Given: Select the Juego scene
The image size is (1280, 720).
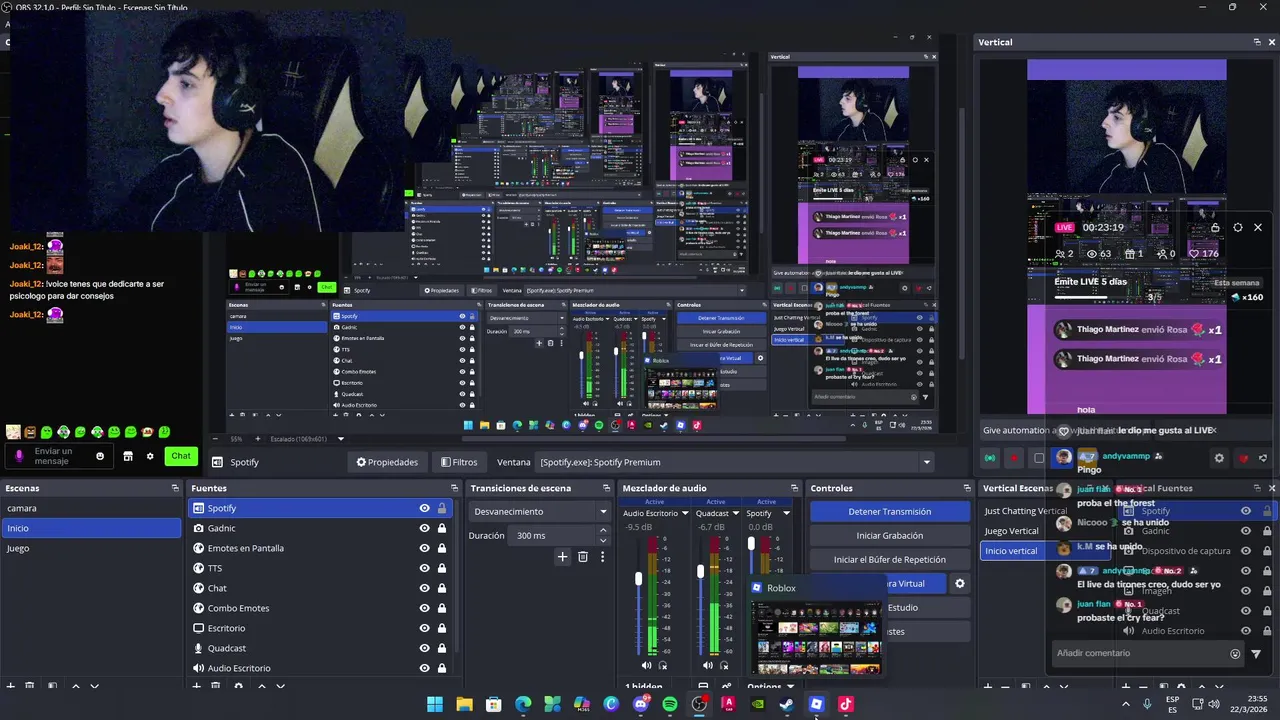Looking at the screenshot, I should (x=90, y=548).
